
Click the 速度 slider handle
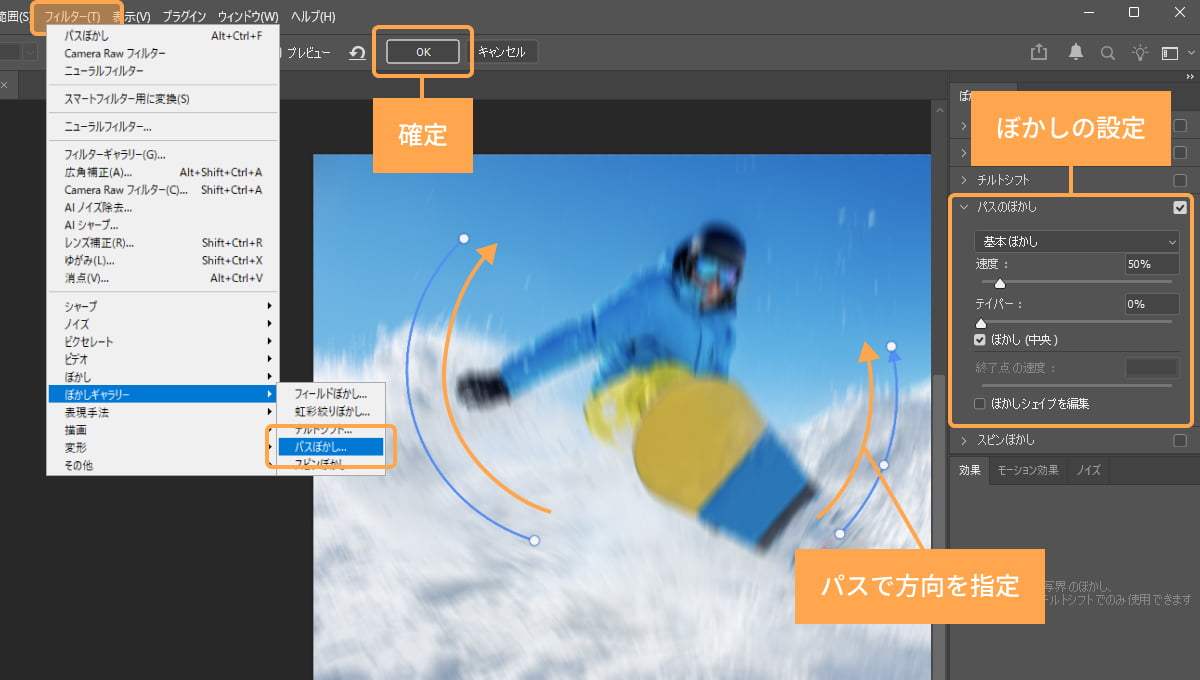point(999,283)
